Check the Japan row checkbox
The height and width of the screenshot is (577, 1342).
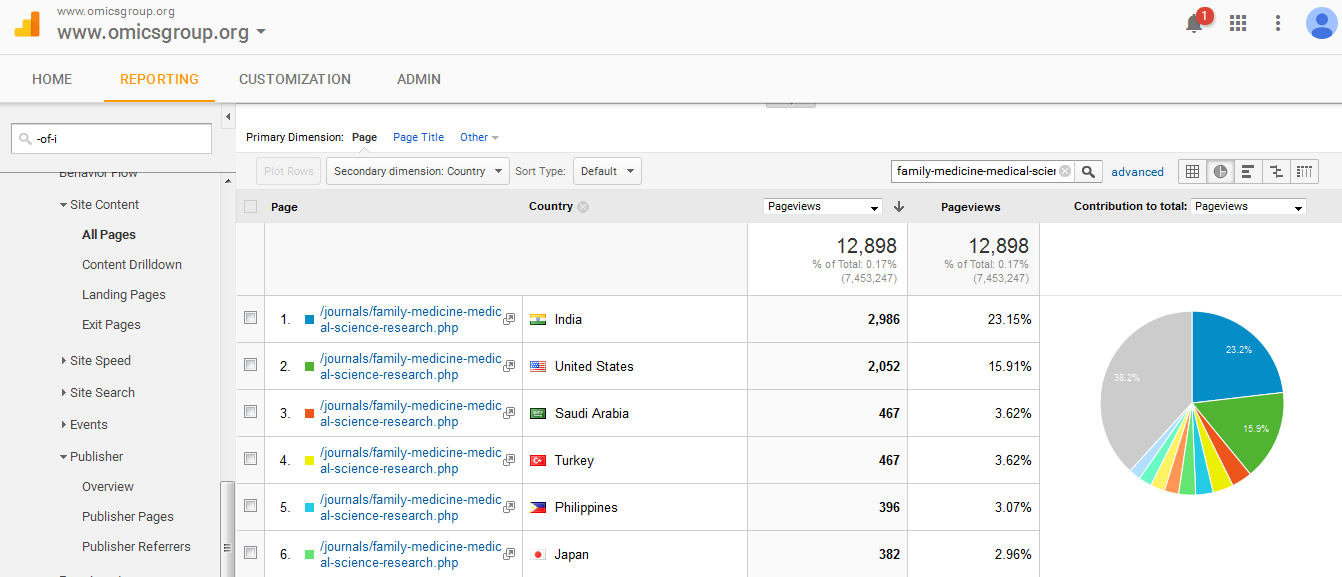pyautogui.click(x=250, y=552)
